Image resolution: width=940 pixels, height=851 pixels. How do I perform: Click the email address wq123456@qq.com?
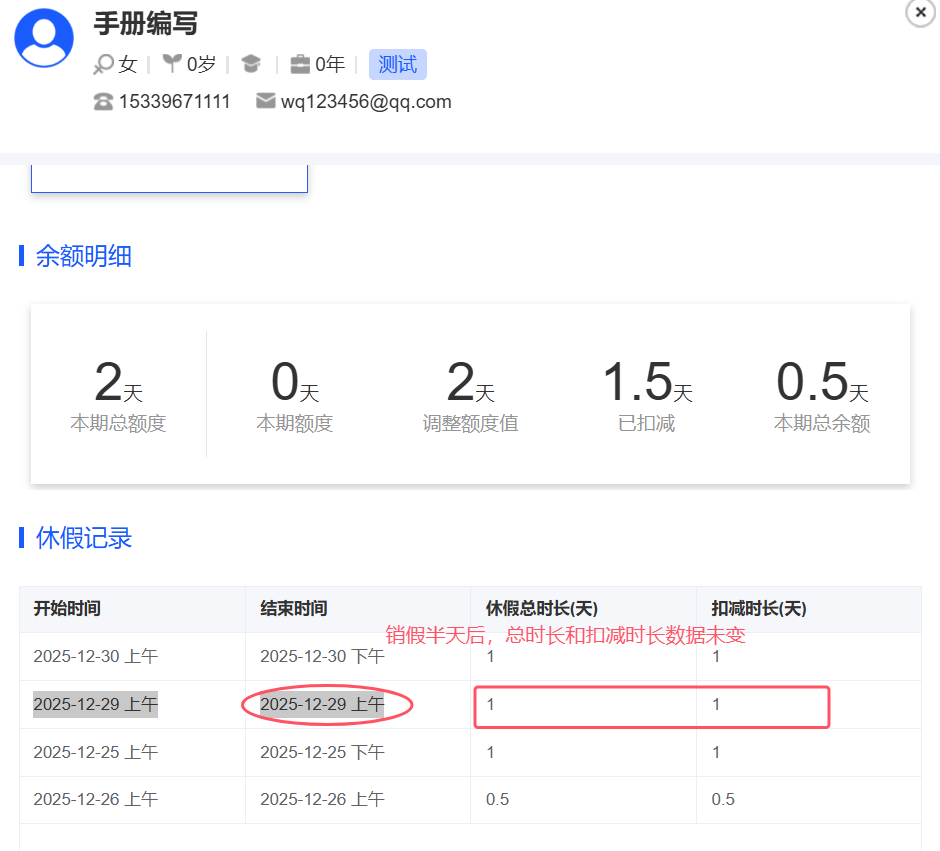click(x=366, y=102)
